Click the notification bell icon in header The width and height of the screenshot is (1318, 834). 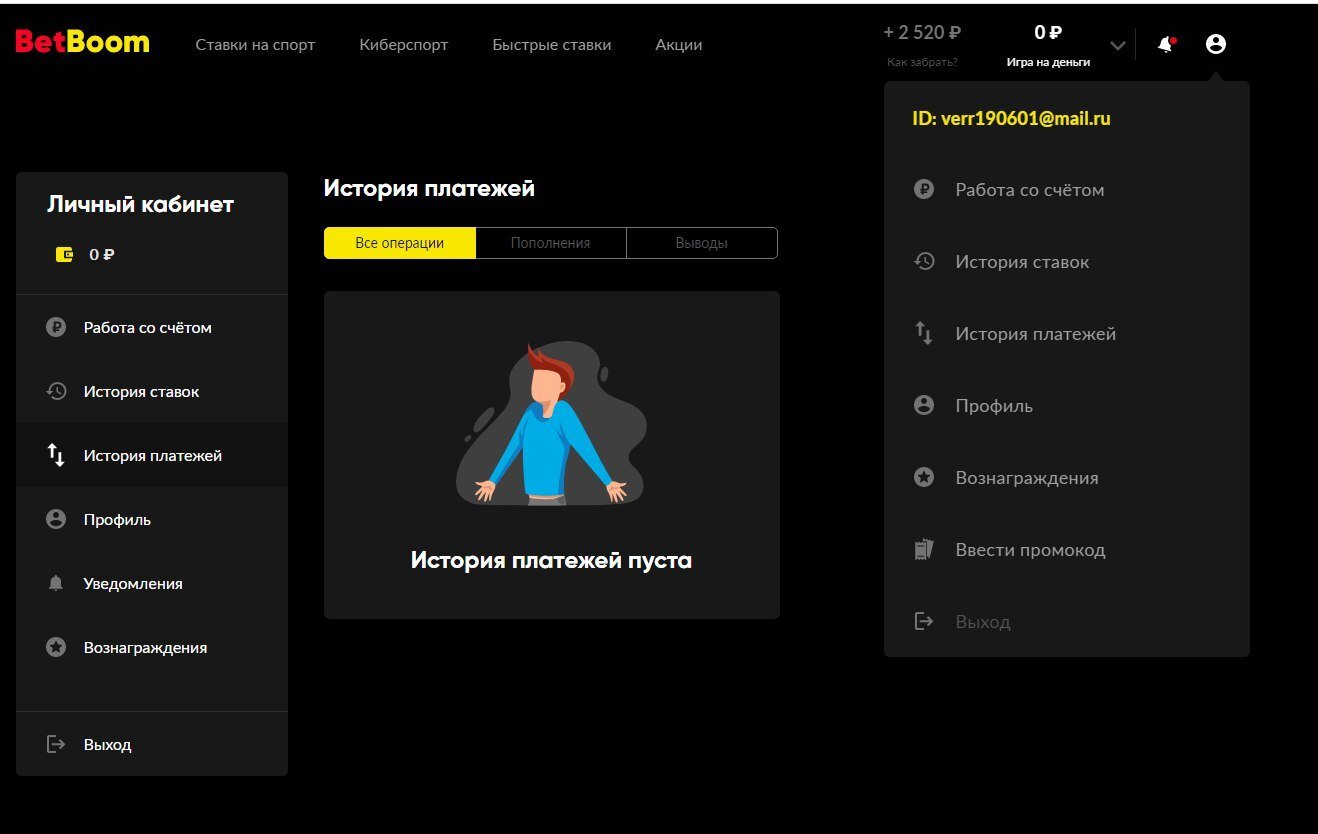(1165, 45)
